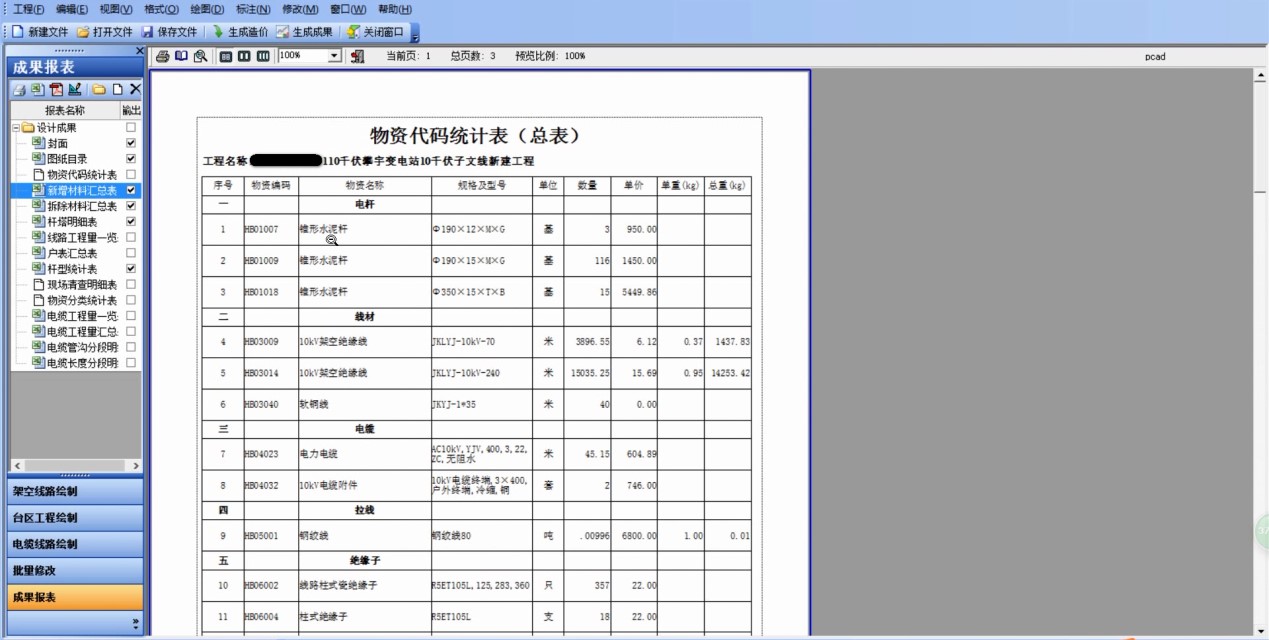Open the 格式(O) menu
The height and width of the screenshot is (640, 1269).
[161, 9]
